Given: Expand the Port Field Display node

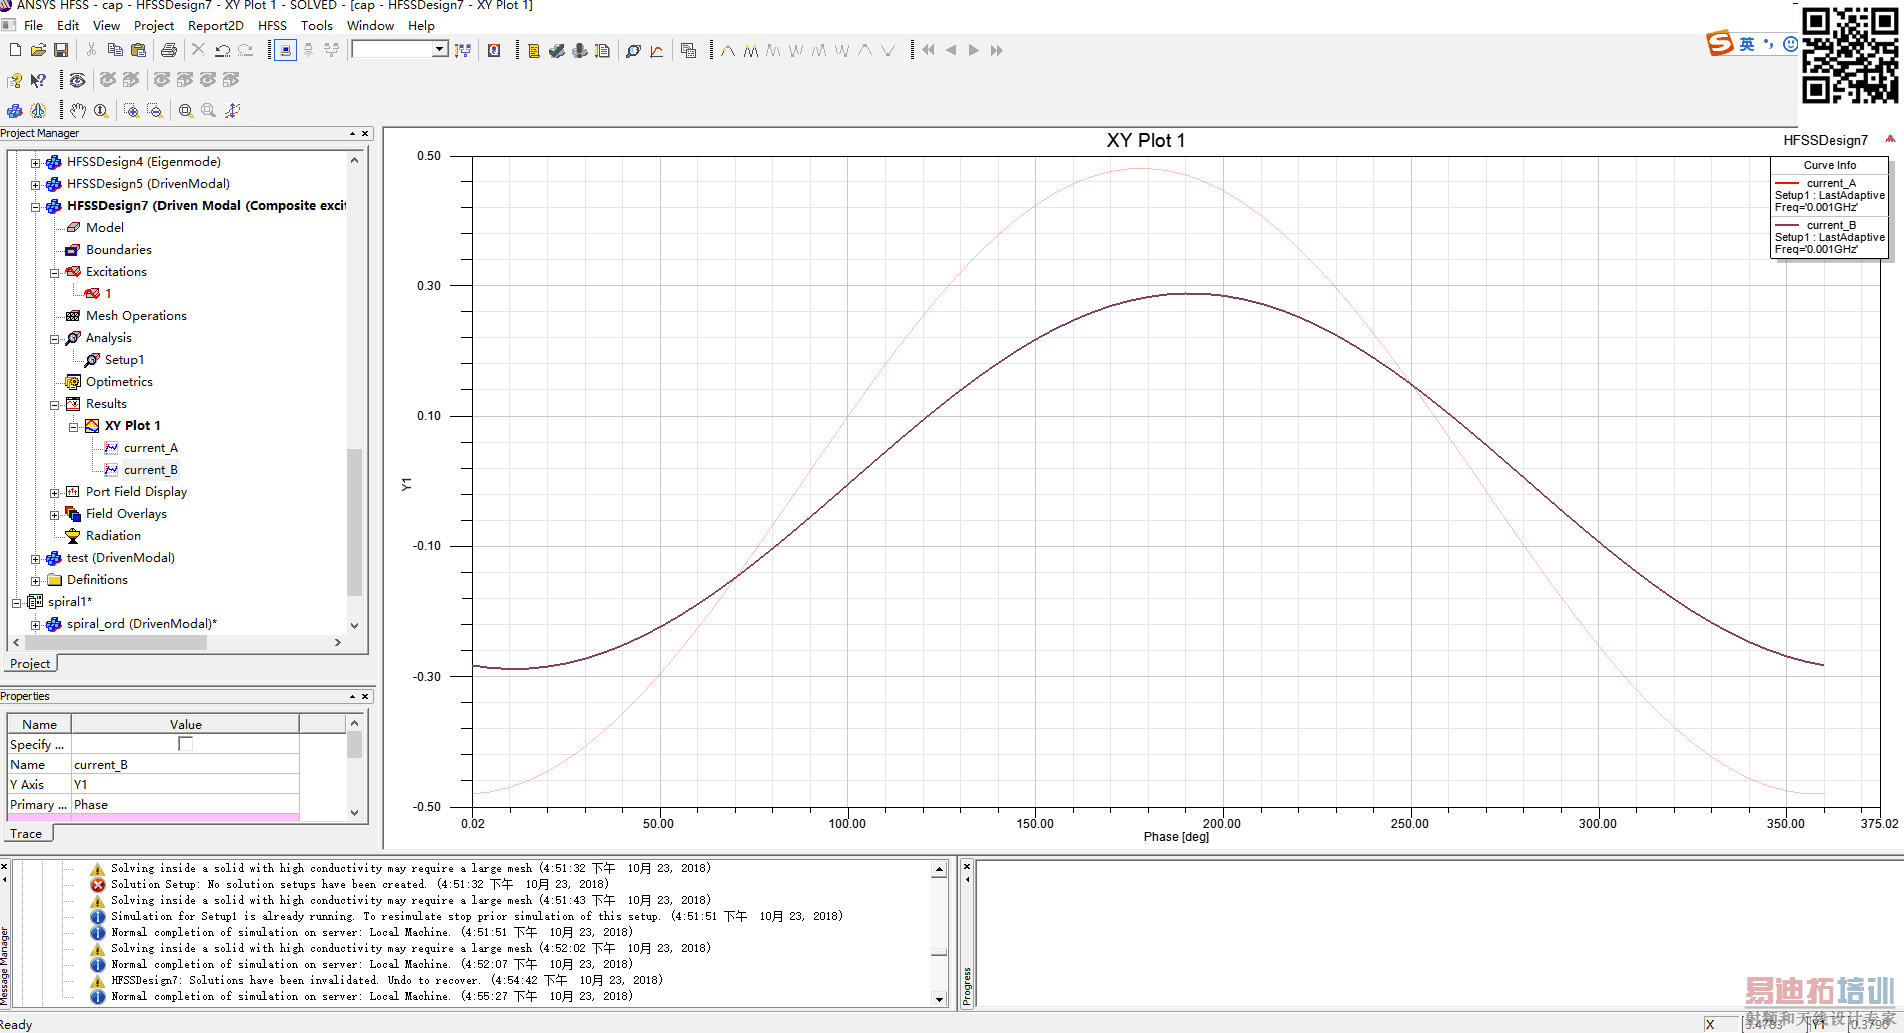Looking at the screenshot, I should 55,492.
